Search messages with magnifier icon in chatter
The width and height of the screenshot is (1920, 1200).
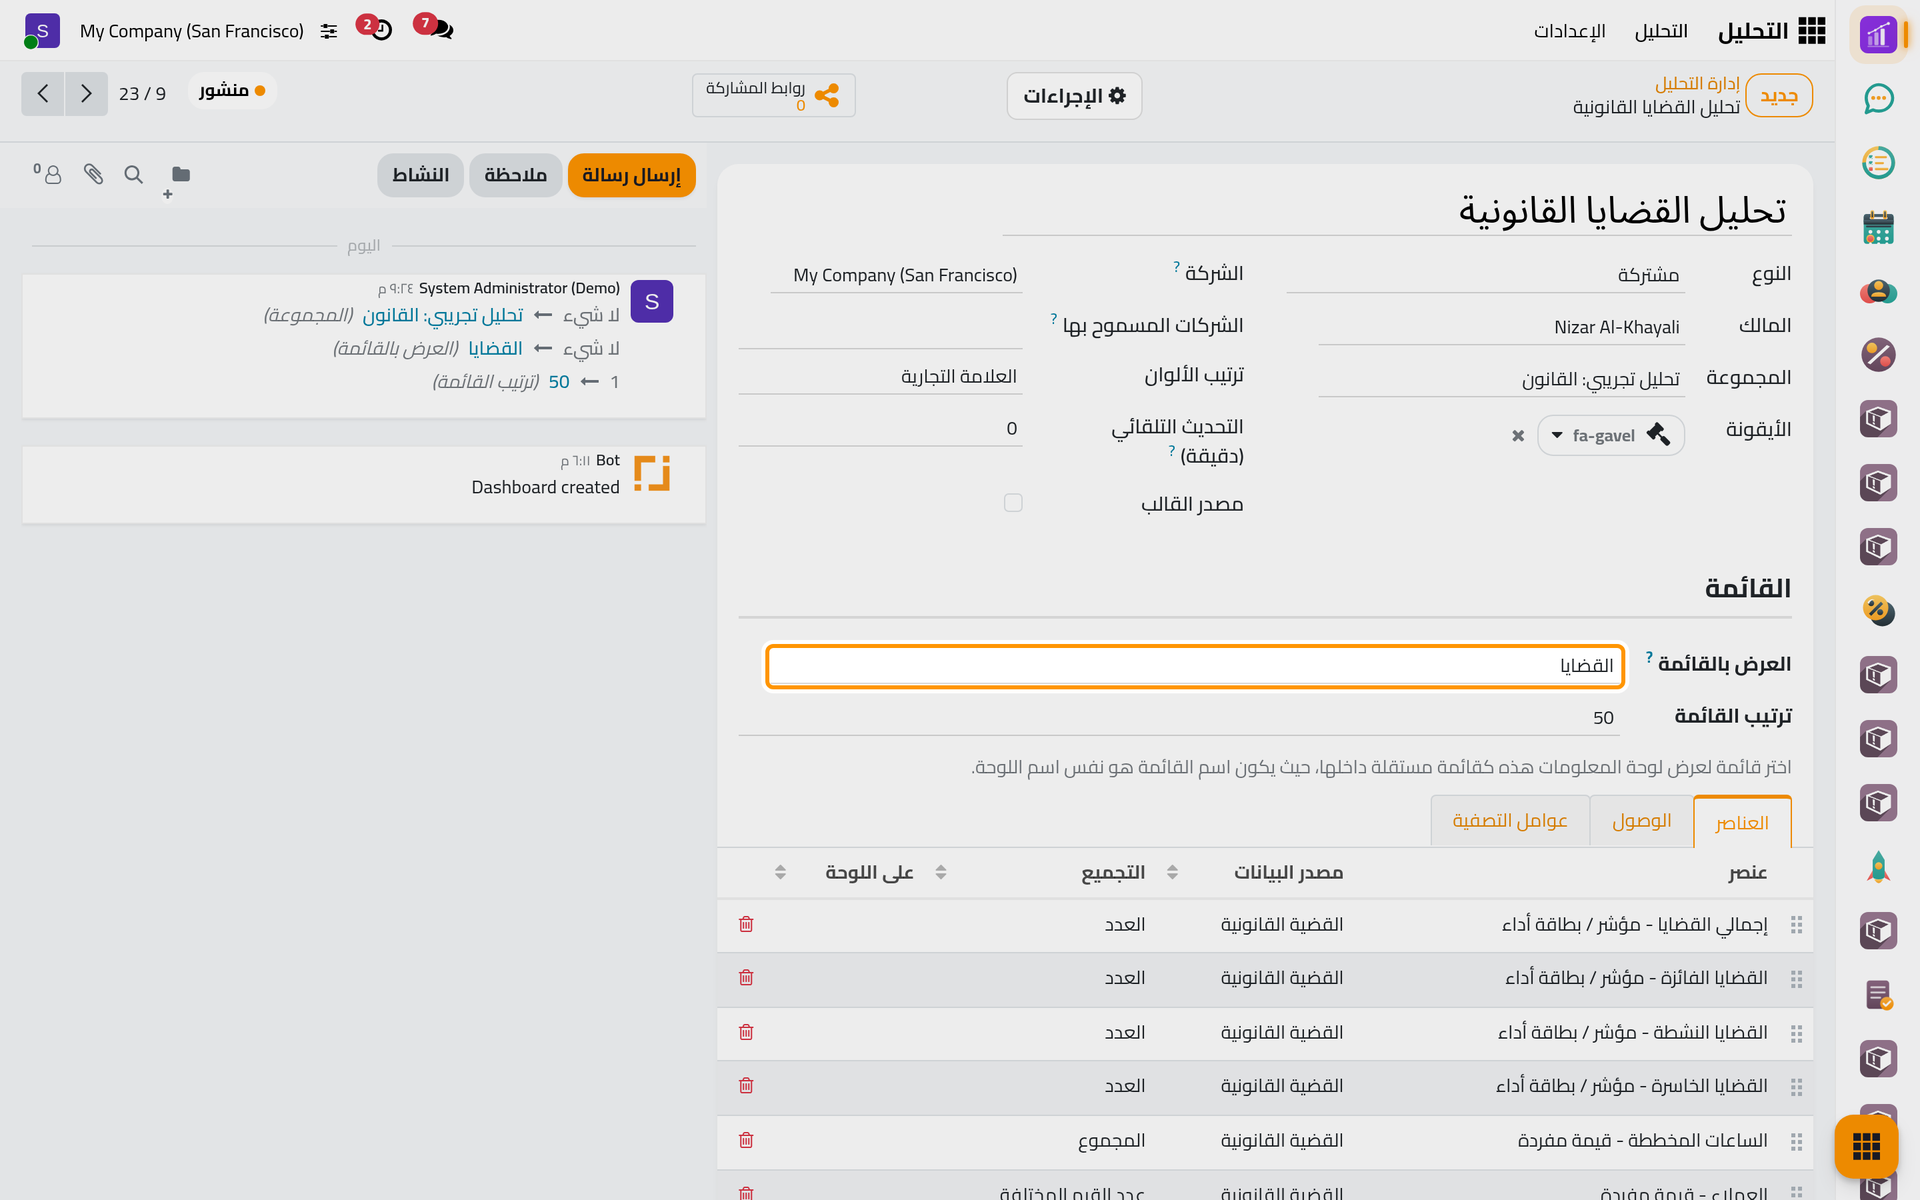133,175
